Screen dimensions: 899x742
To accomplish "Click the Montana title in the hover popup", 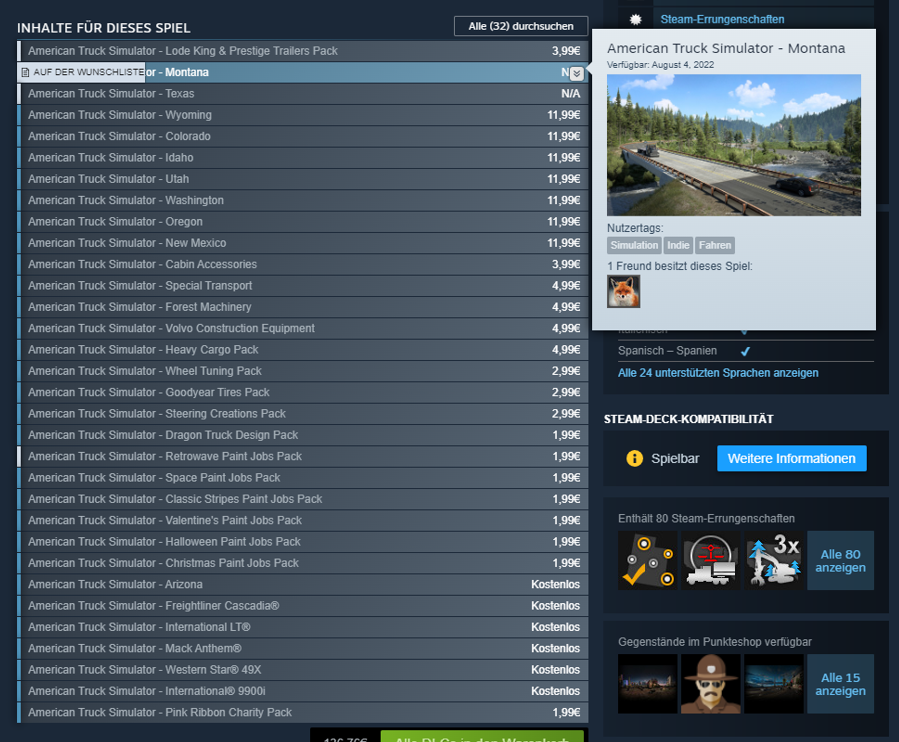I will 726,48.
